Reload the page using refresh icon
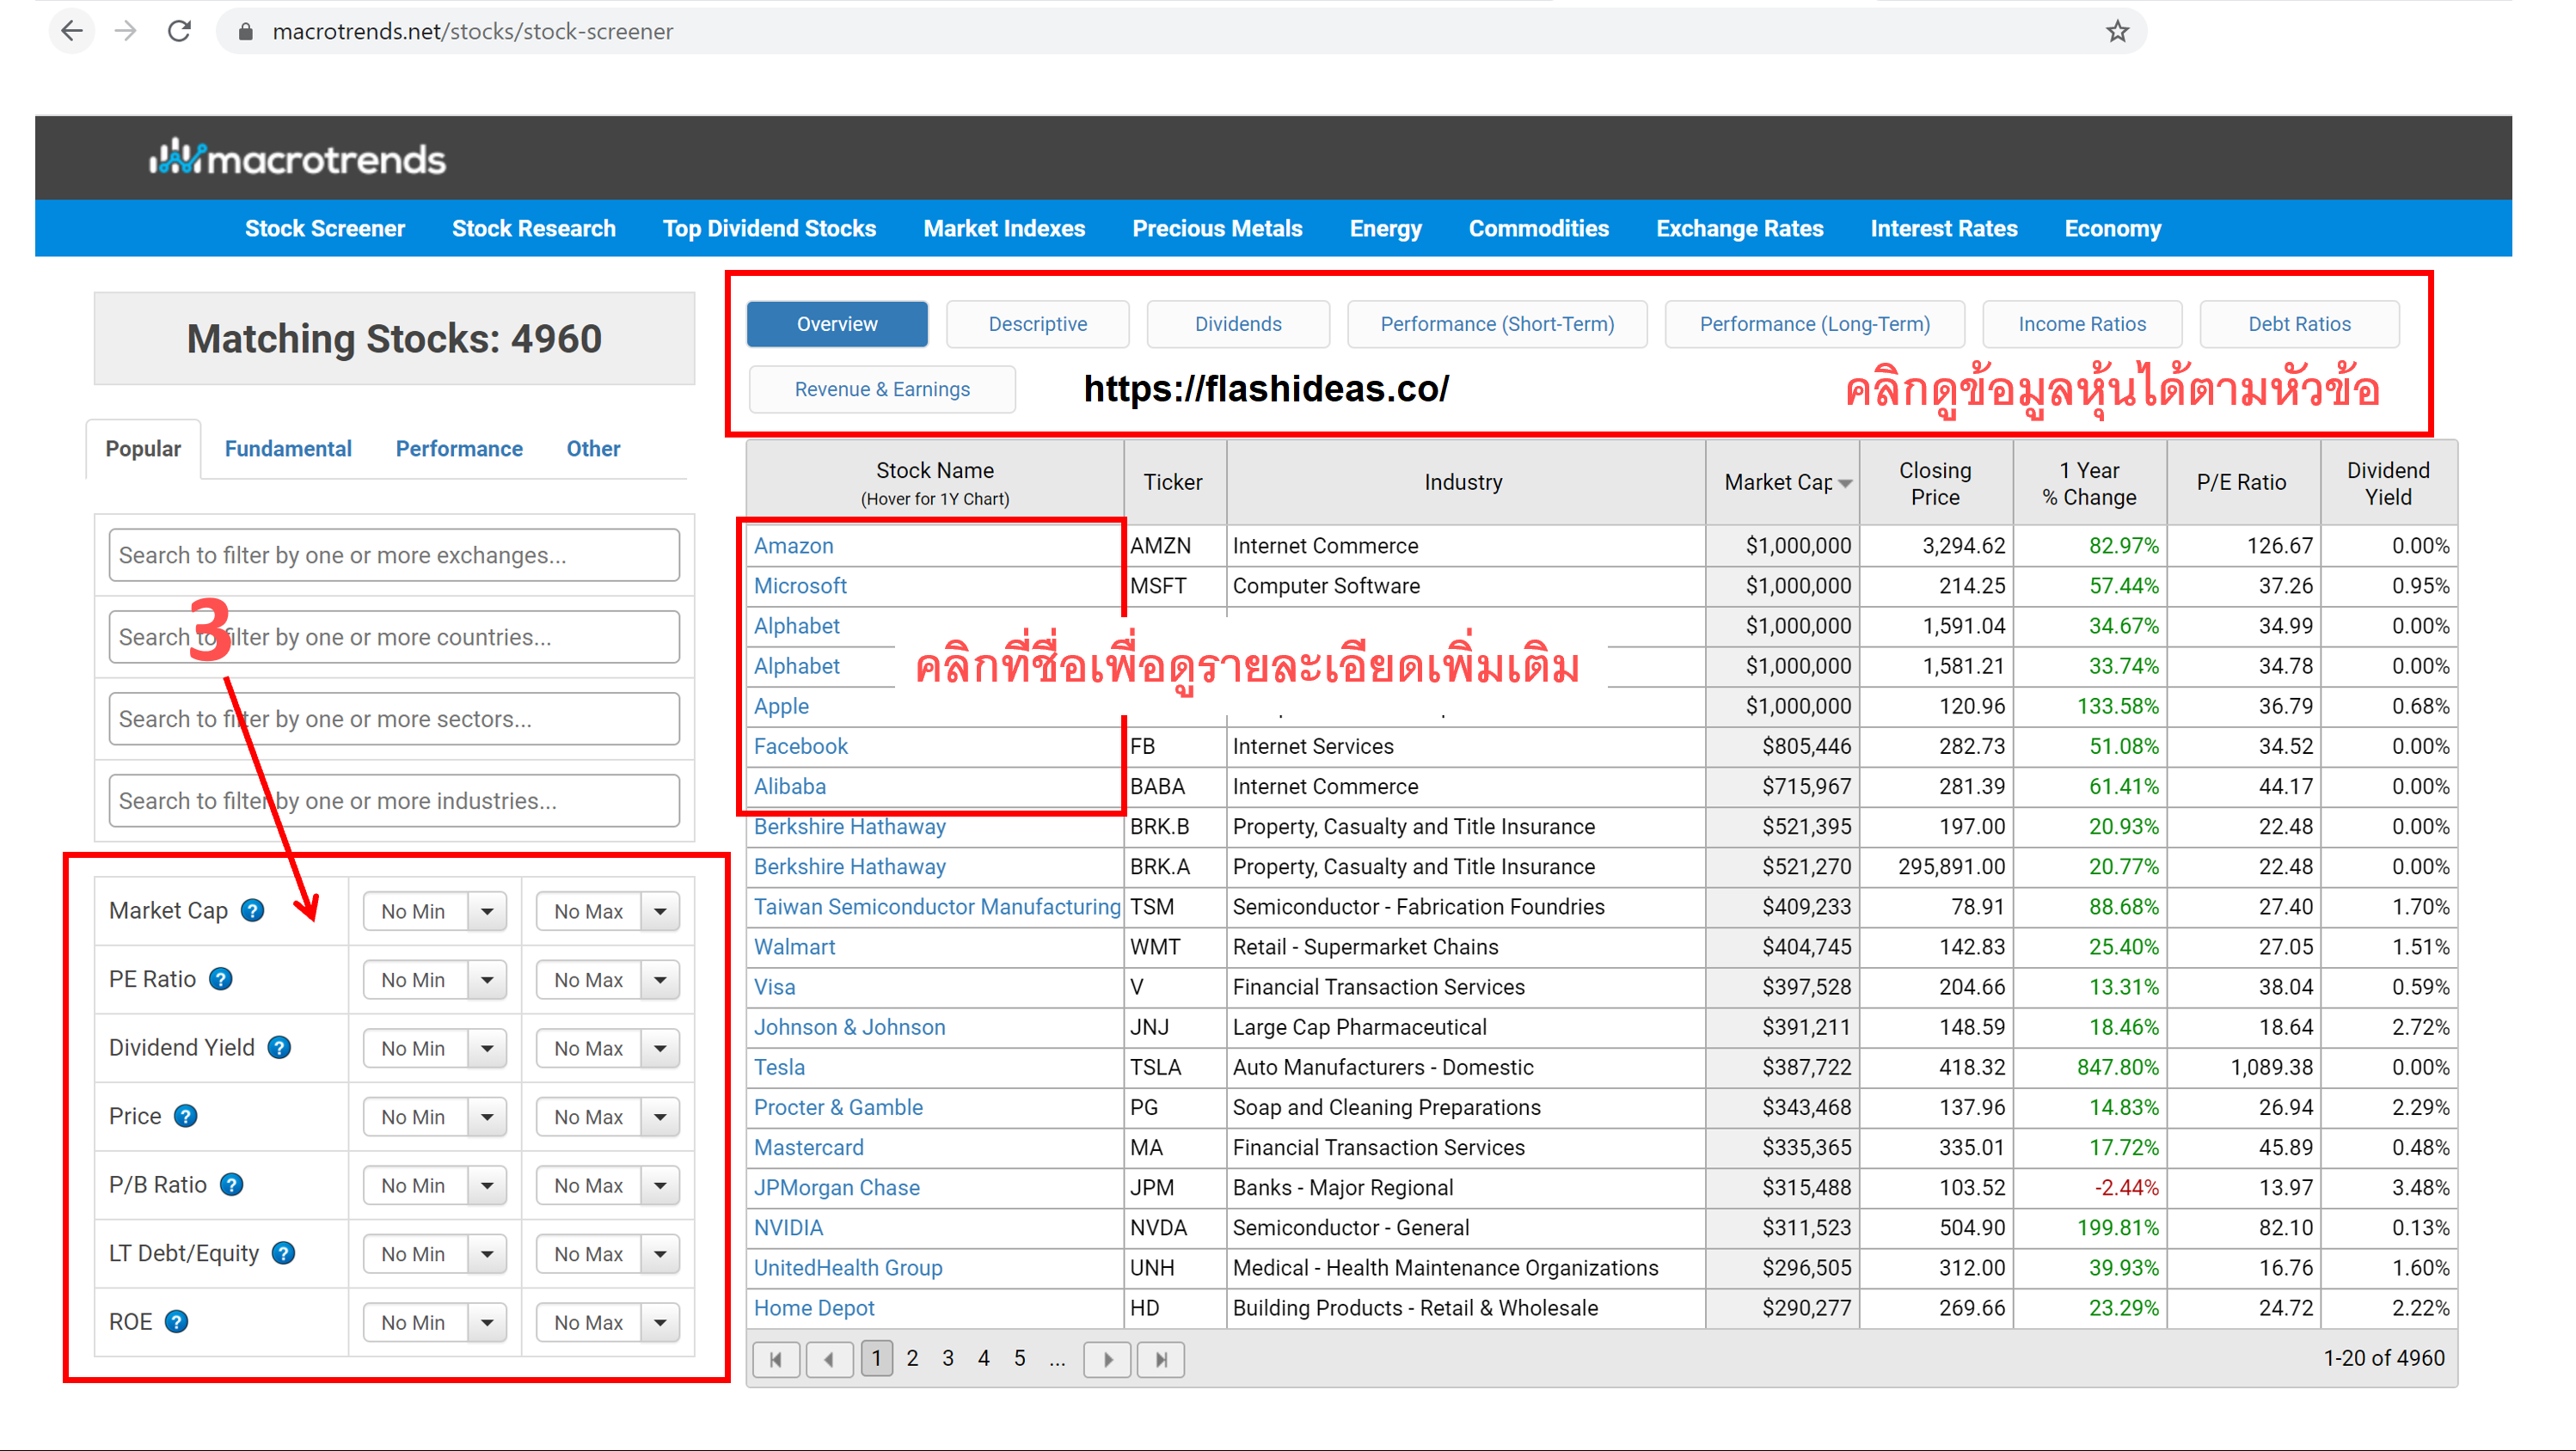Image resolution: width=2576 pixels, height=1451 pixels. pos(180,31)
